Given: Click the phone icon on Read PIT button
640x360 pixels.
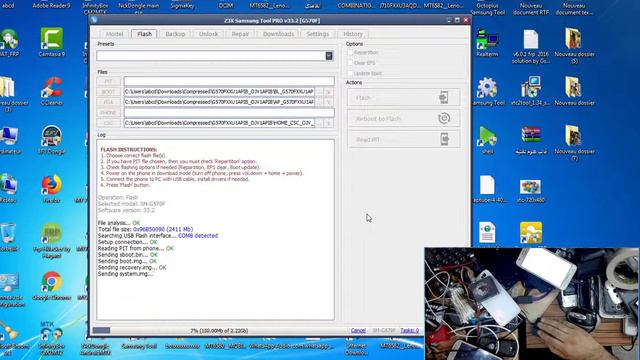Looking at the screenshot, I should coord(444,139).
